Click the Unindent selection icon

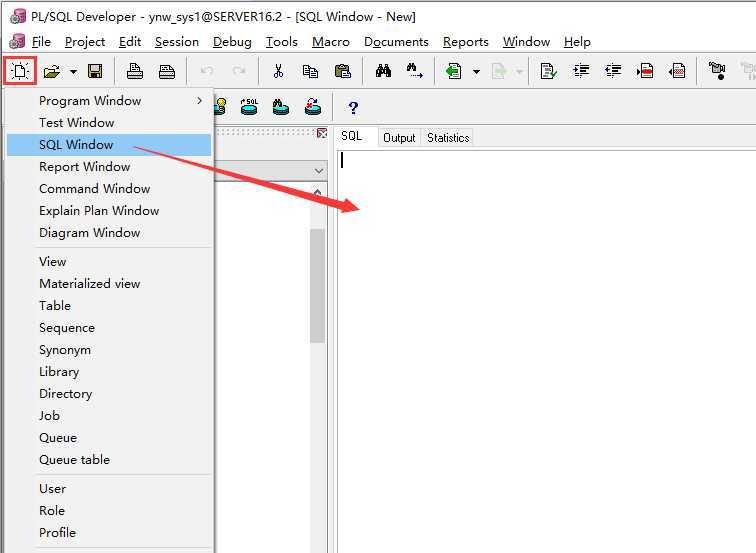(613, 71)
